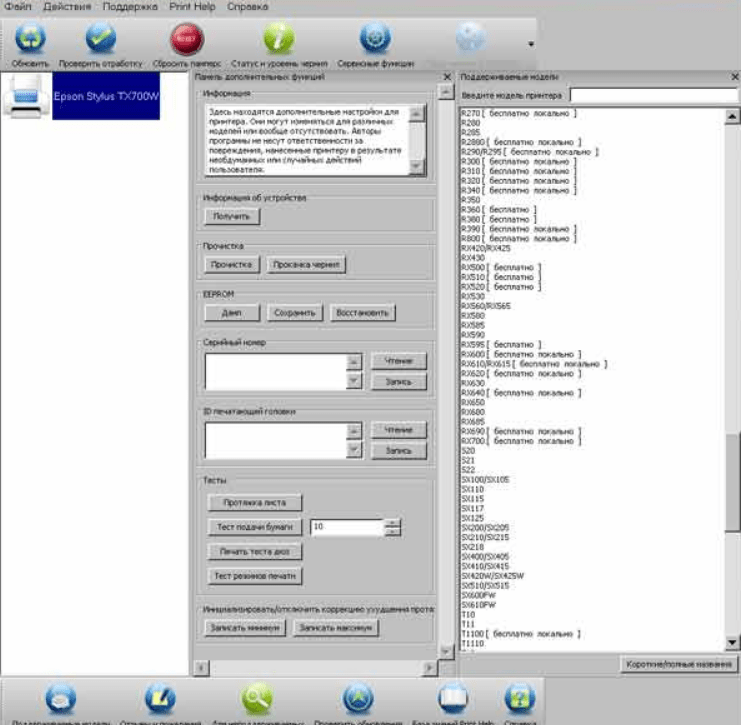
Task: Open Сервисные функции gear icon
Action: tap(375, 39)
